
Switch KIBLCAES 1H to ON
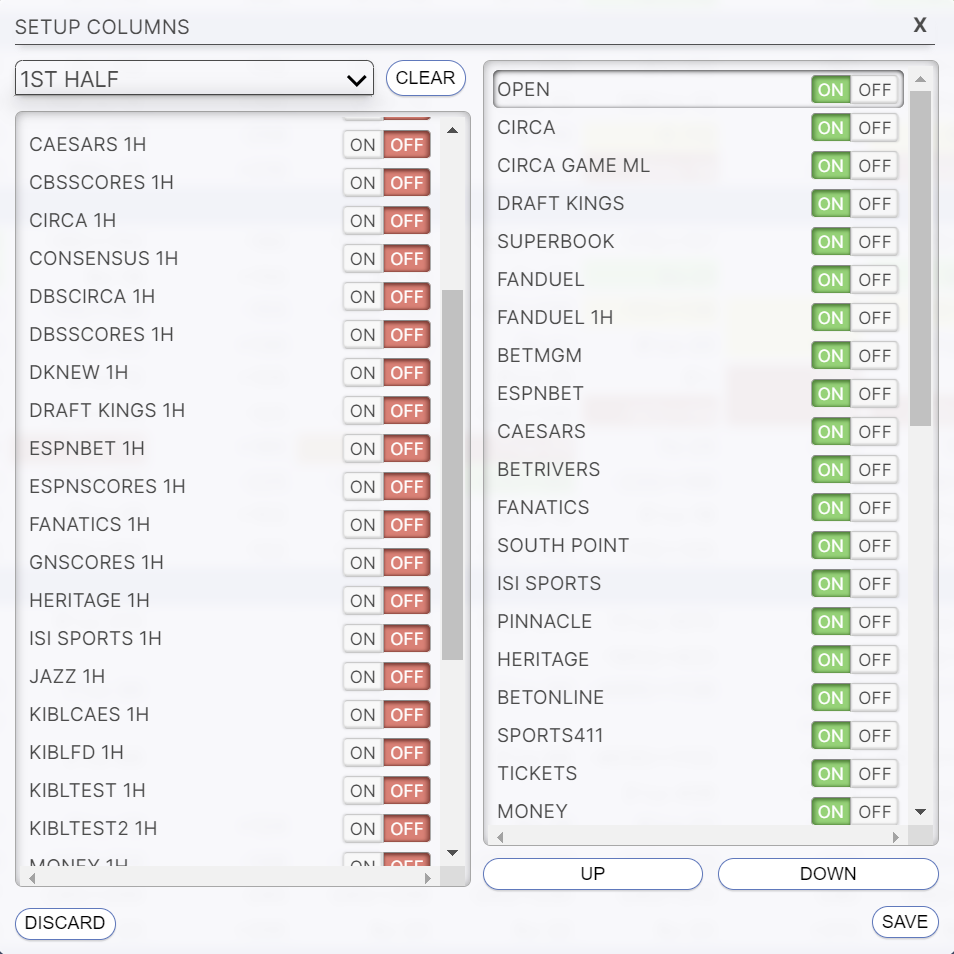point(363,715)
